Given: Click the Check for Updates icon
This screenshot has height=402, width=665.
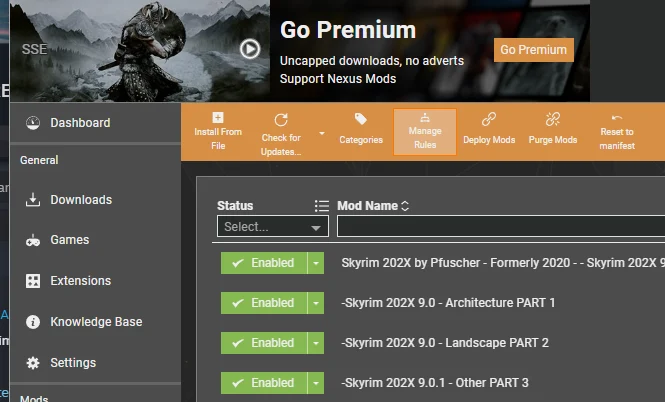Looking at the screenshot, I should [x=281, y=120].
